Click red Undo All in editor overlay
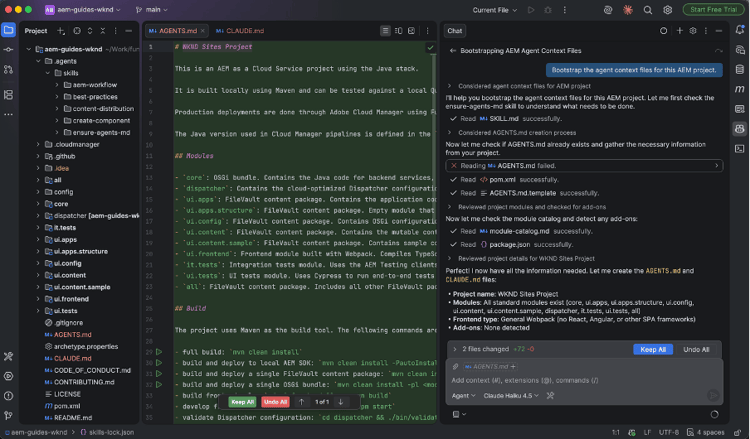This screenshot has width=750, height=439. (x=276, y=402)
